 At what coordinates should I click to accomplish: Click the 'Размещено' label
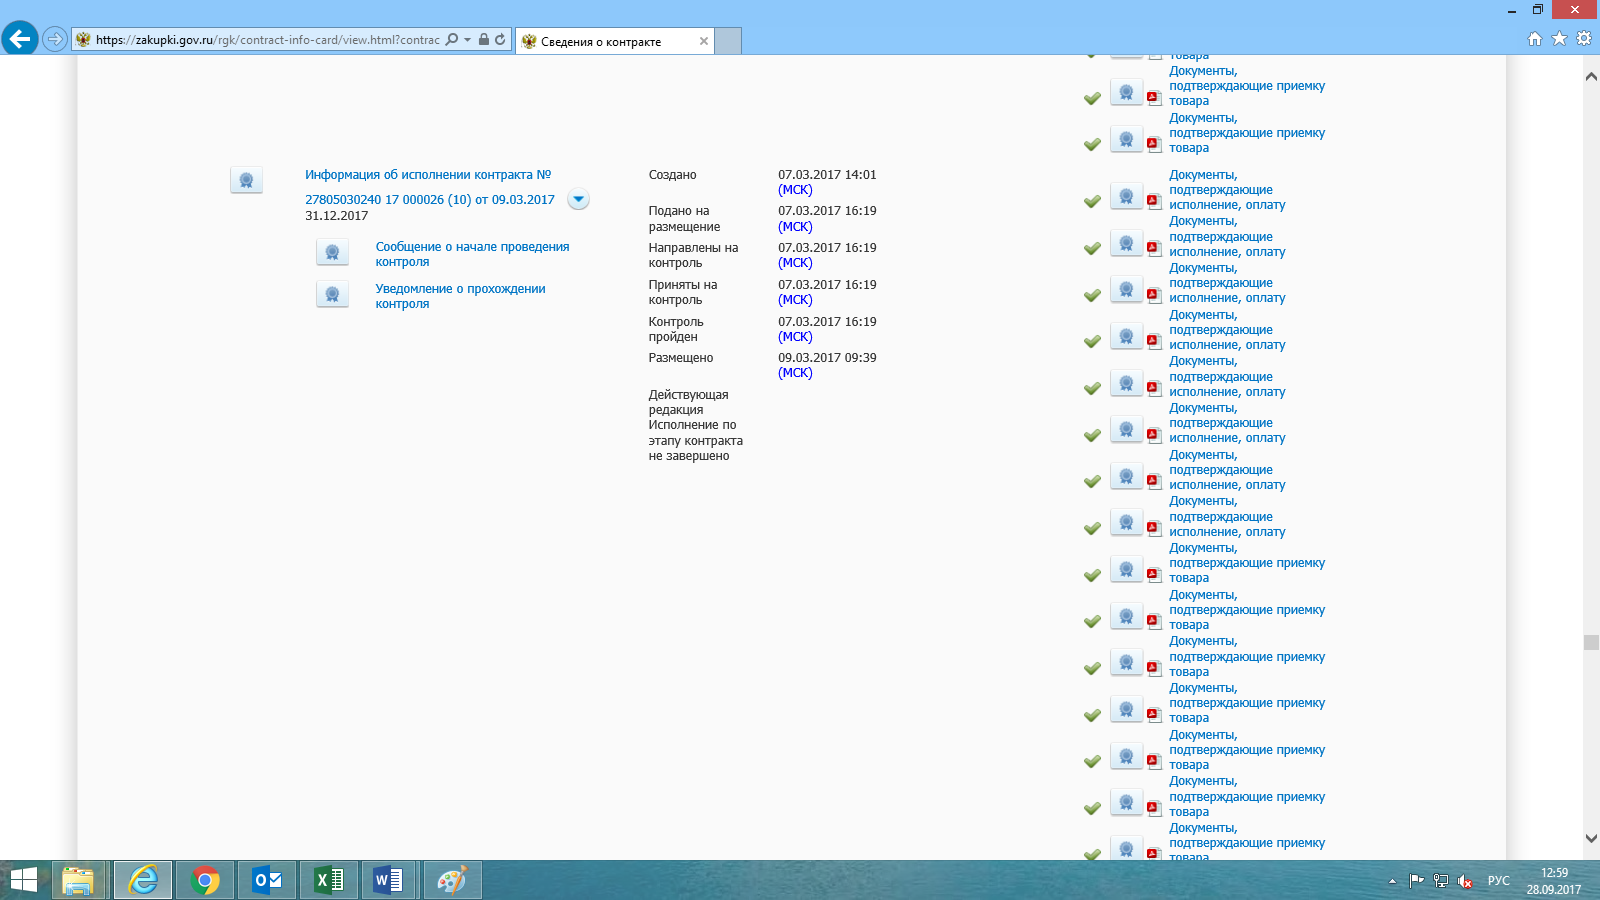coord(681,358)
